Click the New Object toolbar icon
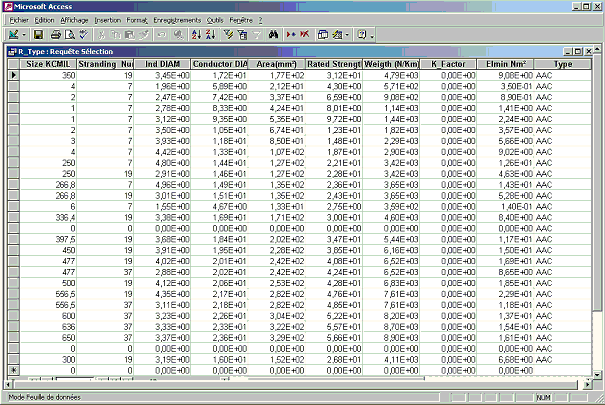 click(x=338, y=35)
